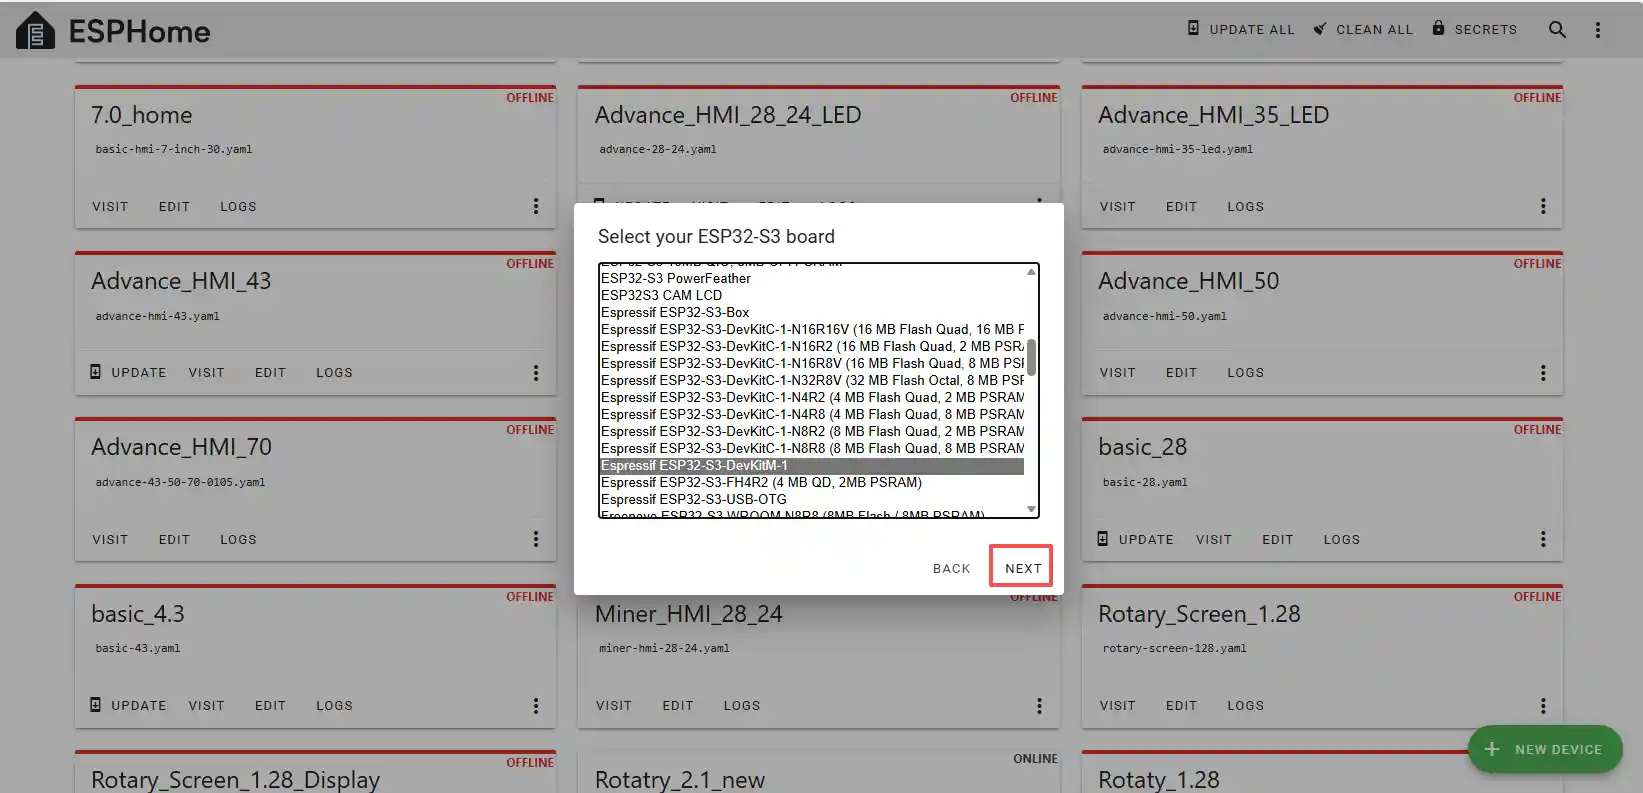Click Update All in the top bar

pos(1240,29)
